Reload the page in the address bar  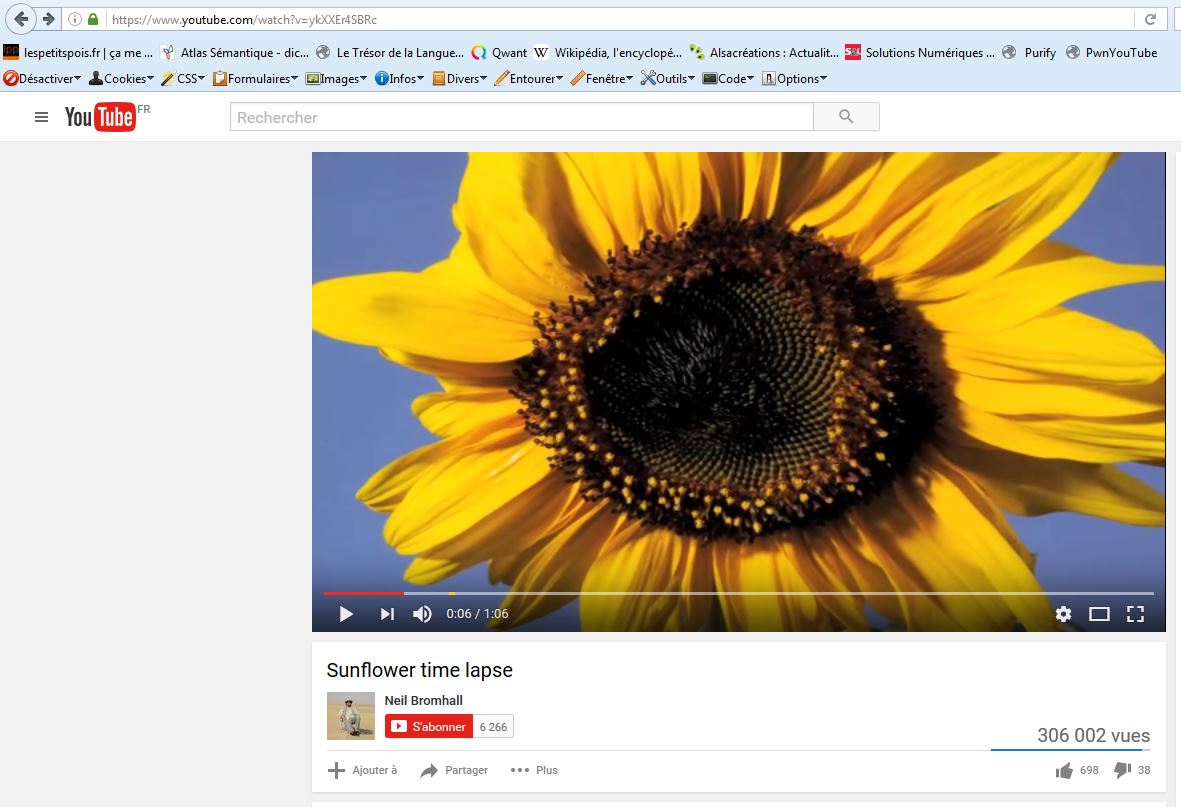tap(1150, 19)
